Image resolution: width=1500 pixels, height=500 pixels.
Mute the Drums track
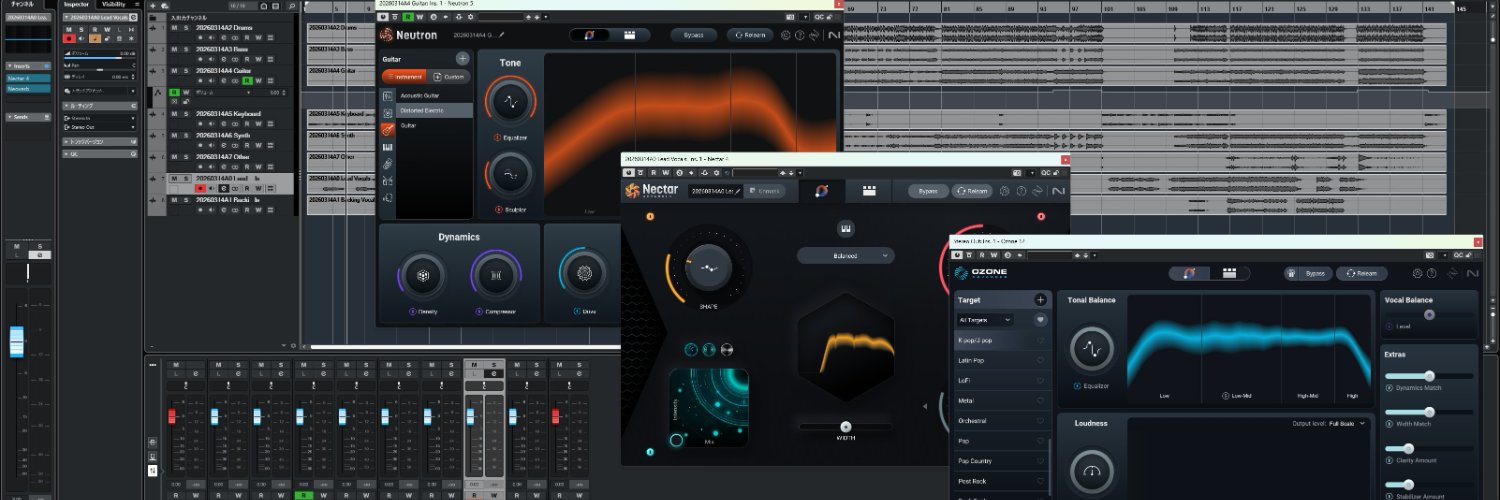pos(174,27)
